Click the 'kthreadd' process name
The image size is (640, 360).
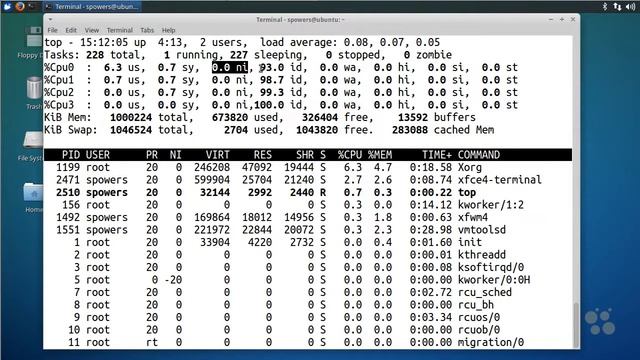pos(482,255)
